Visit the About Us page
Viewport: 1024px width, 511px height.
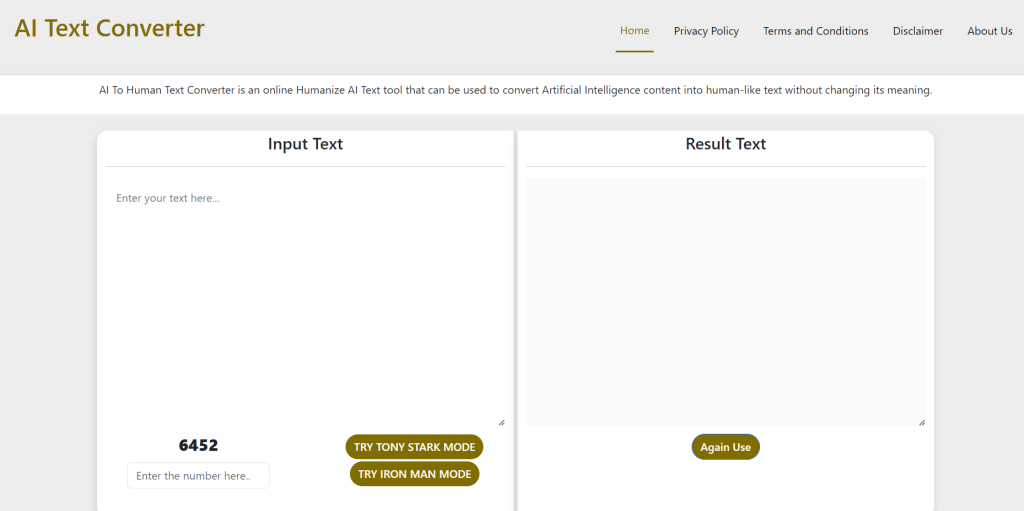[x=989, y=31]
